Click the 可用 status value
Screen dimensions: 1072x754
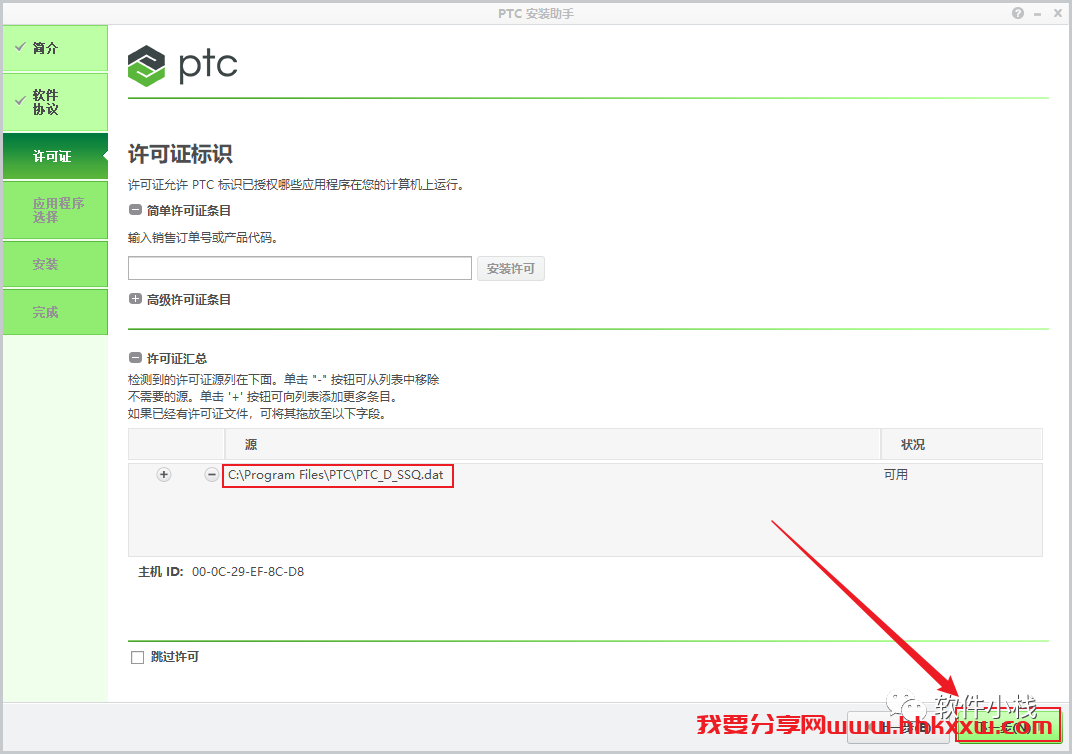coord(896,474)
